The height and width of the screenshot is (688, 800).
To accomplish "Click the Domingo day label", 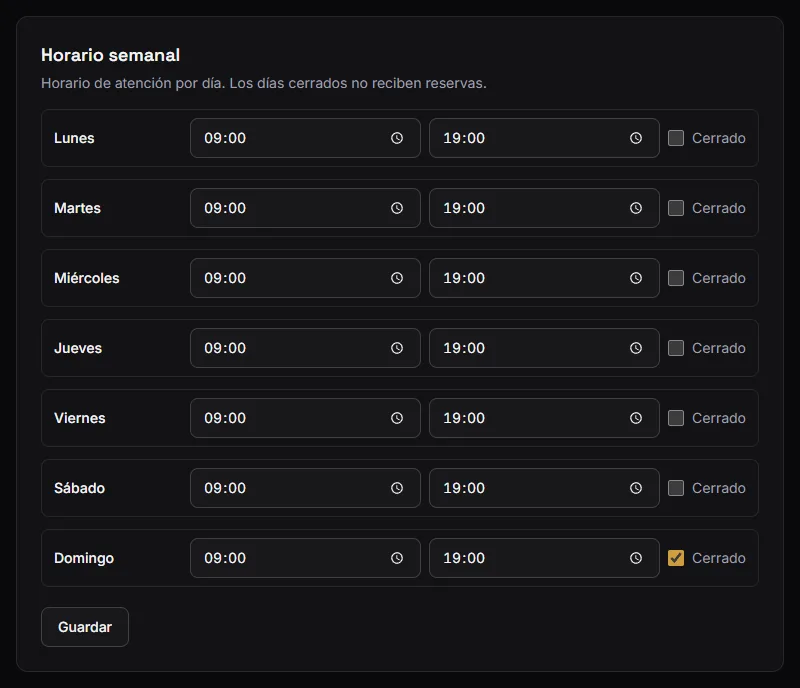I will (x=84, y=558).
